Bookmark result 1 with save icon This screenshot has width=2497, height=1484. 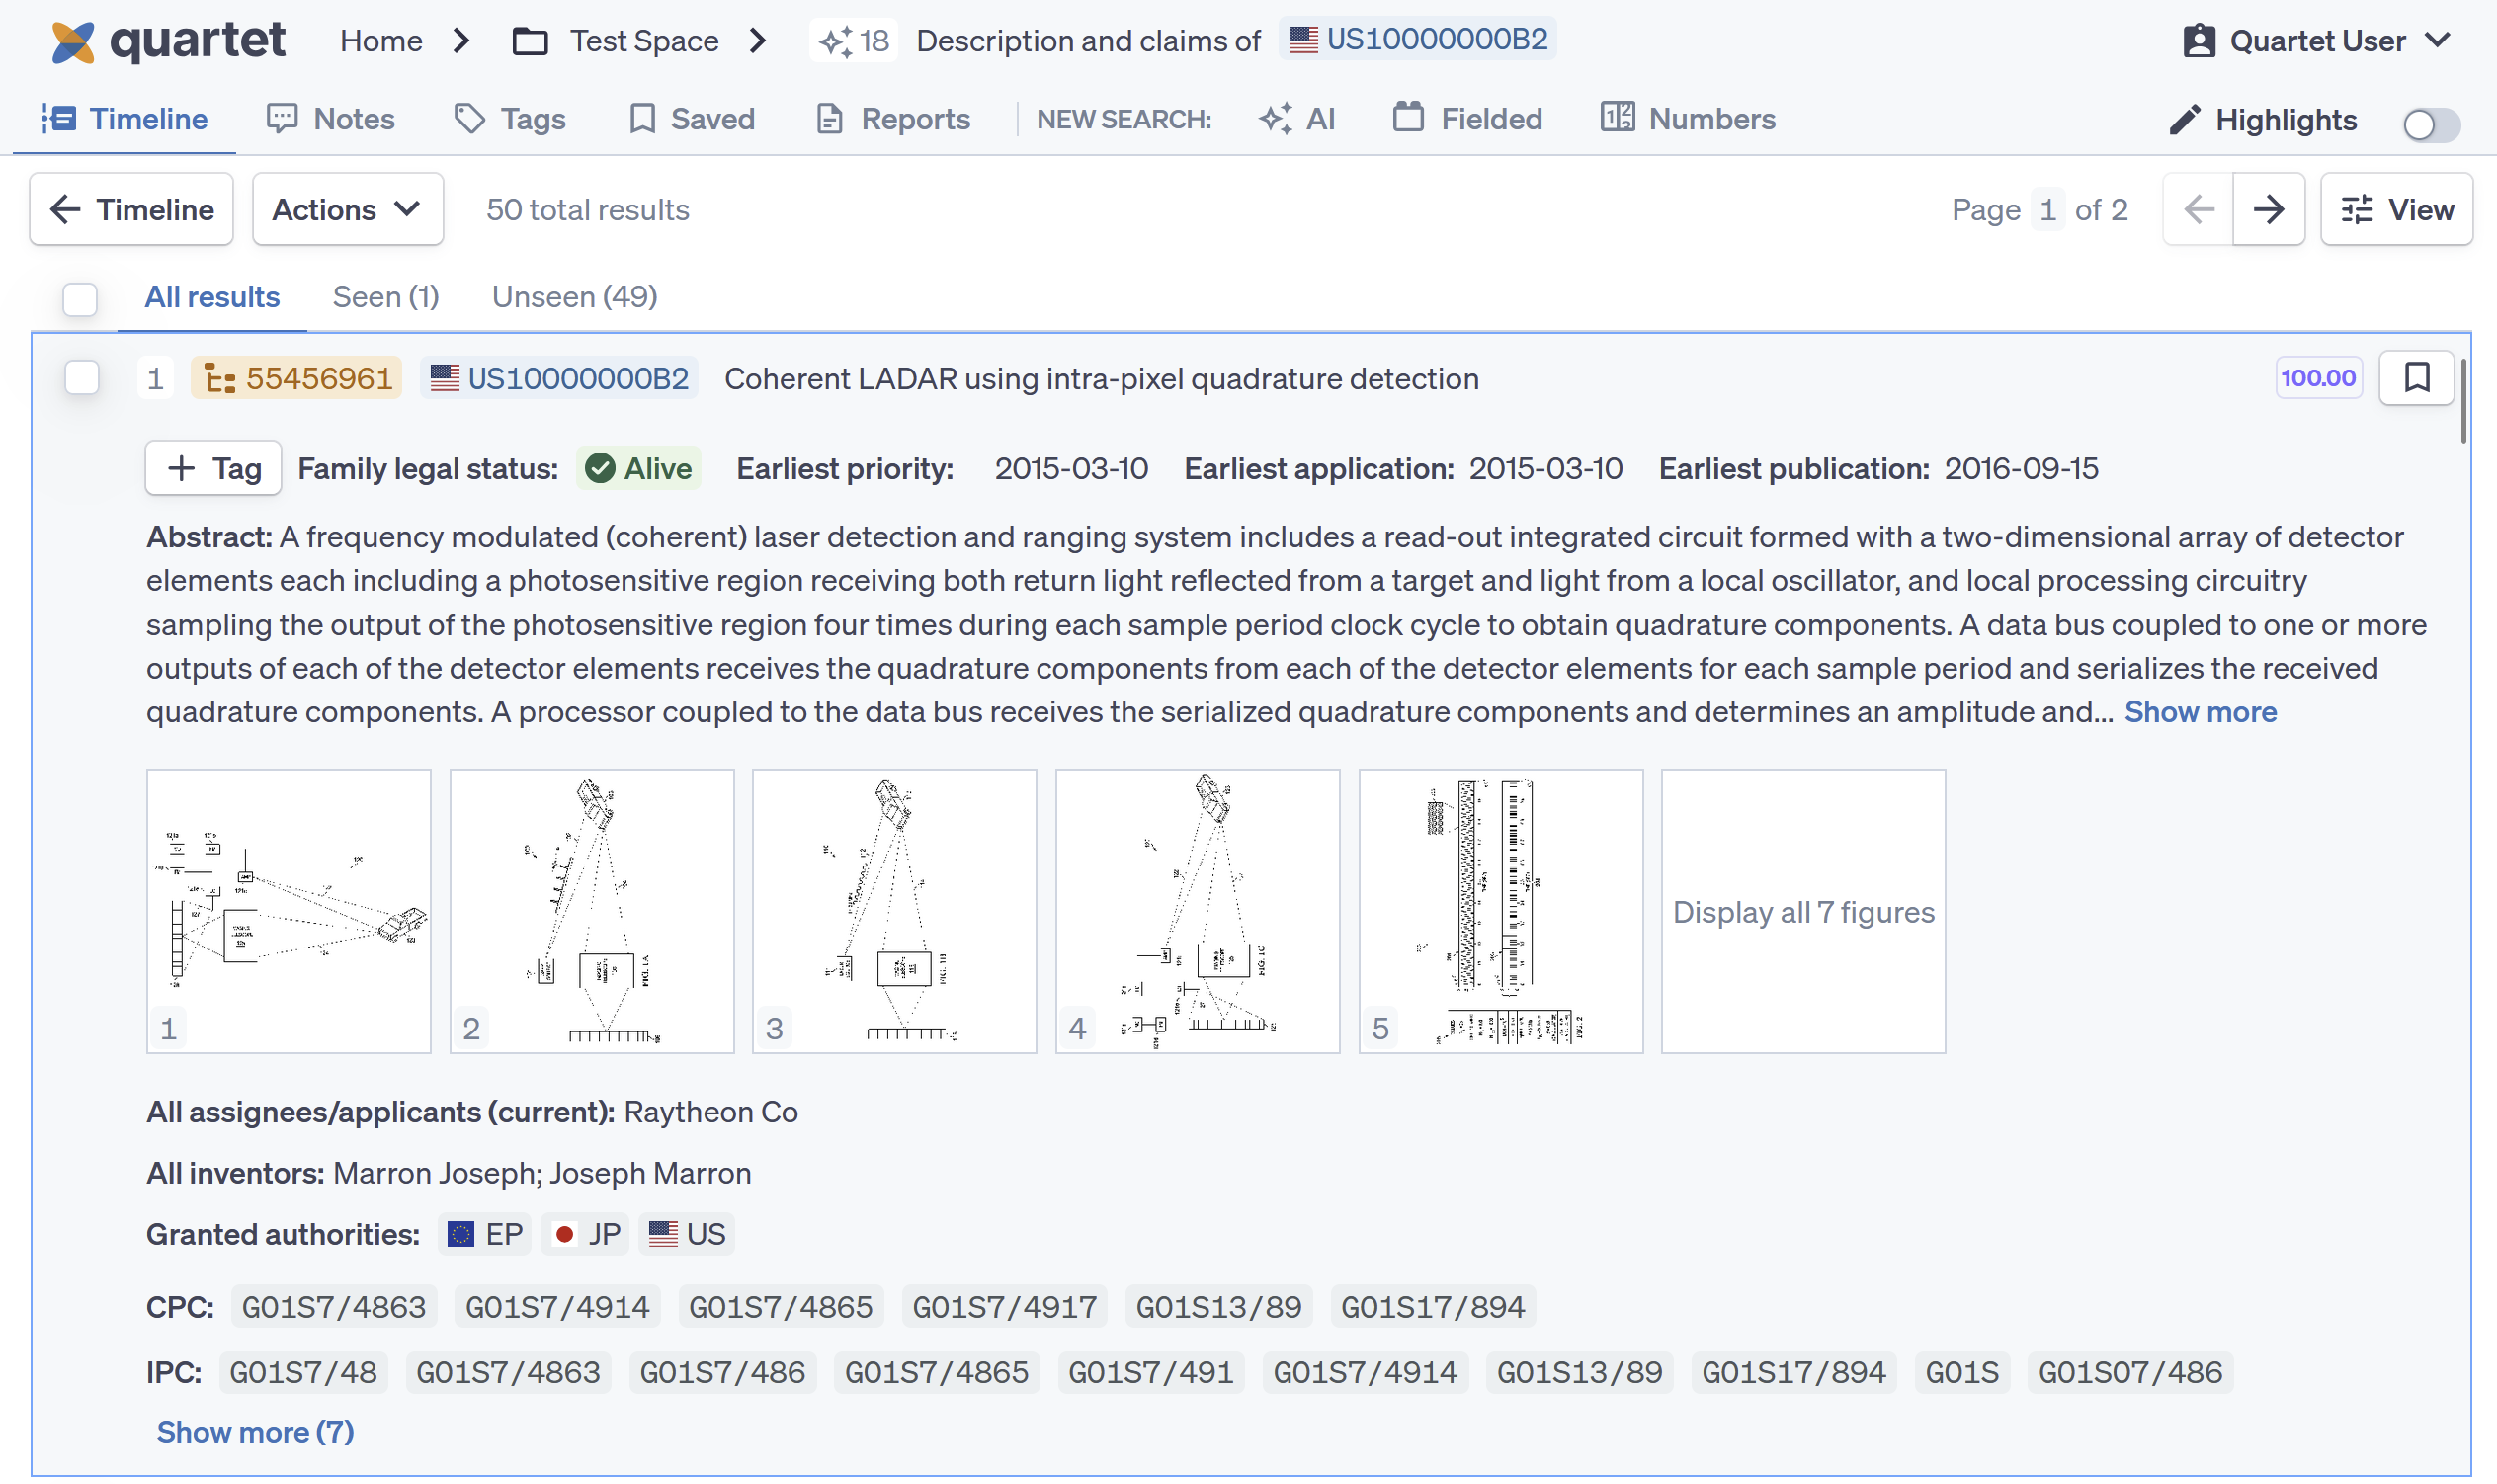click(2416, 378)
